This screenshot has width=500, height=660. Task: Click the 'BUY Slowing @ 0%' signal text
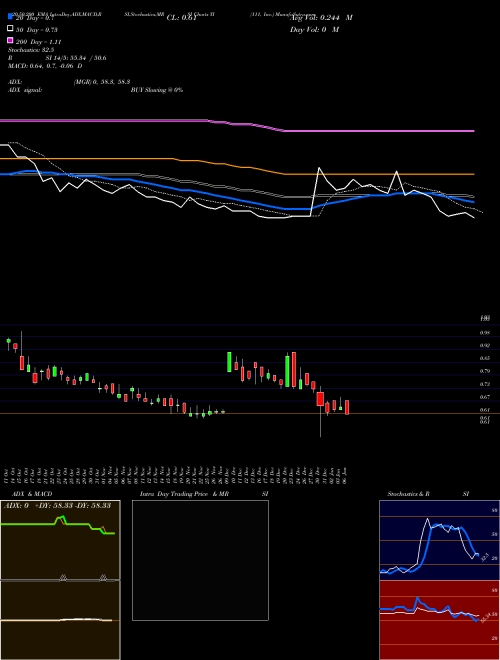click(x=157, y=90)
